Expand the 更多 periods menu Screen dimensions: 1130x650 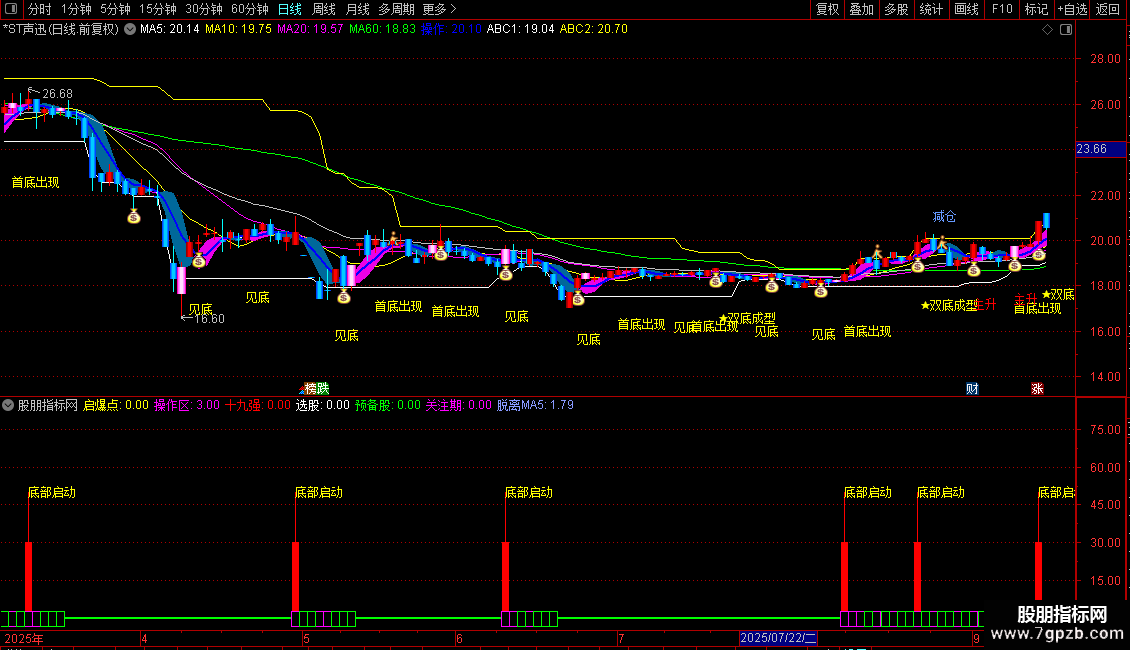click(x=439, y=9)
